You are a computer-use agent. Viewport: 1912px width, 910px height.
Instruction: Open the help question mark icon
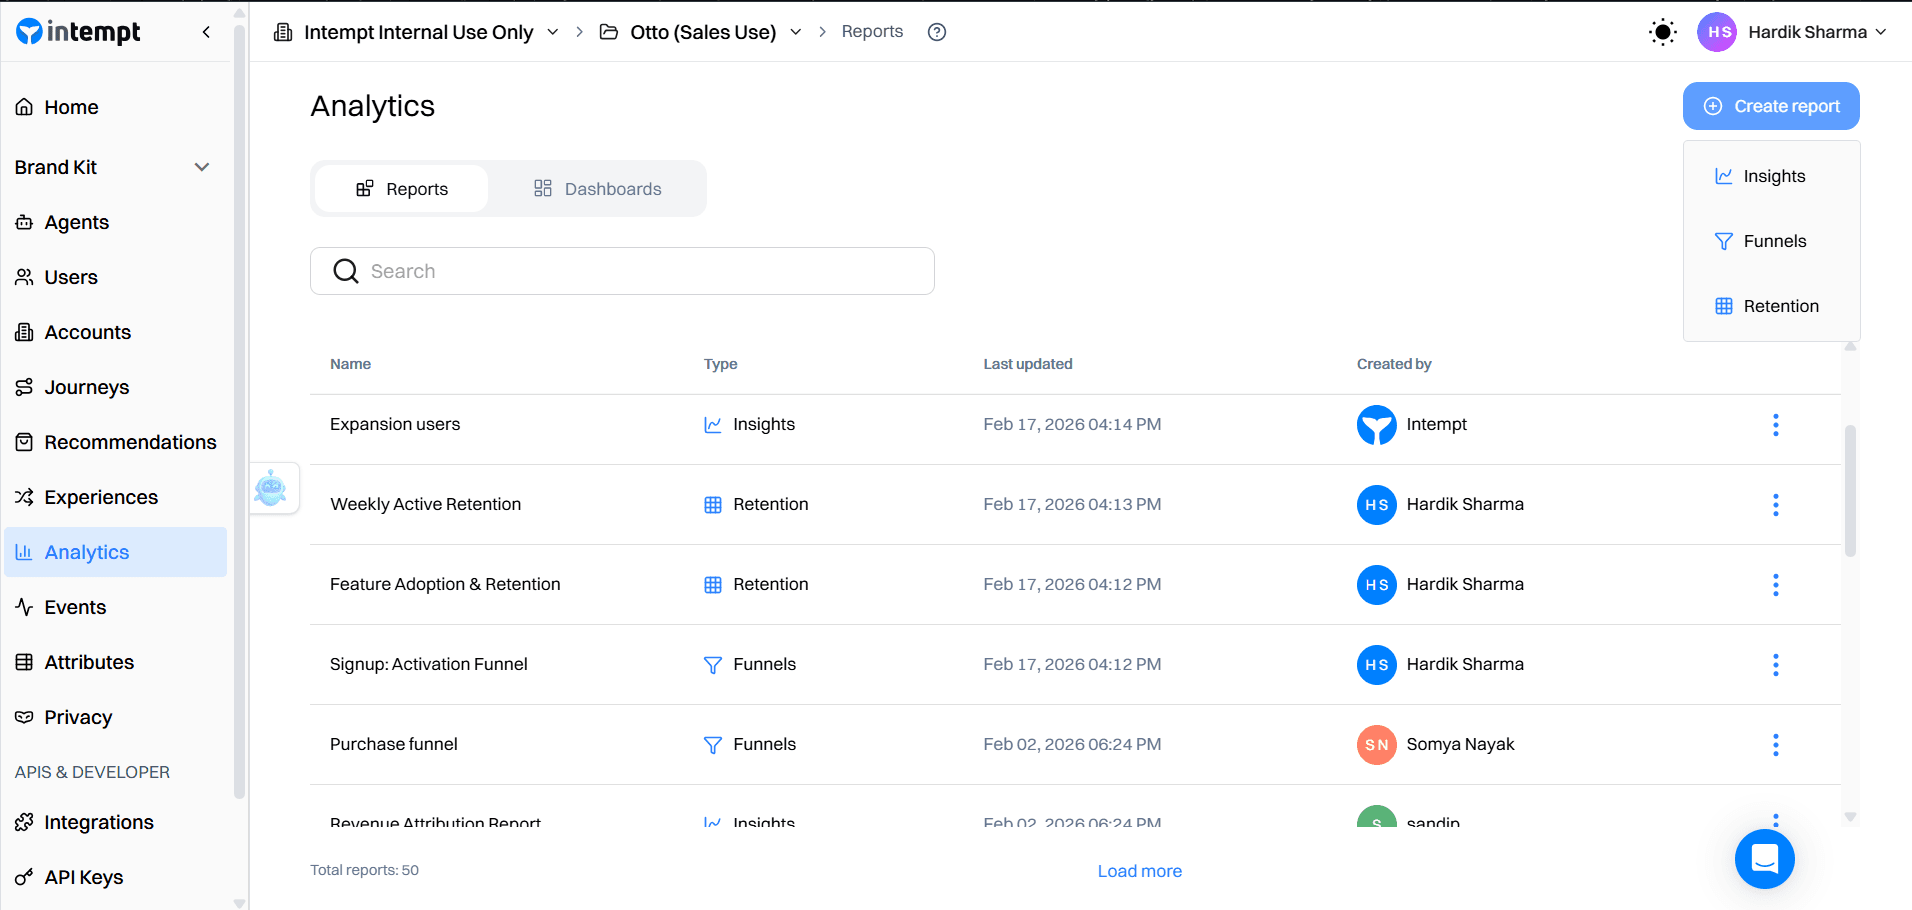937,31
